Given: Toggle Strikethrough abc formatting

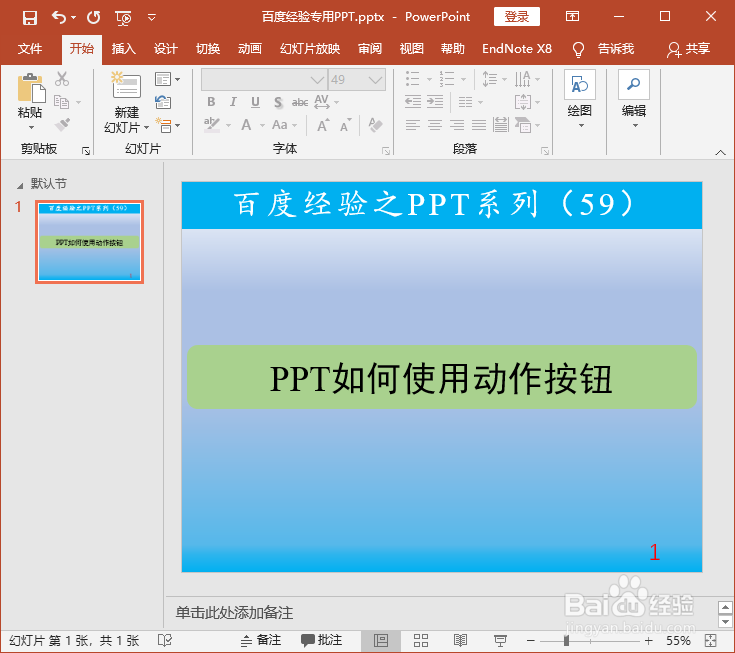Looking at the screenshot, I should [300, 102].
